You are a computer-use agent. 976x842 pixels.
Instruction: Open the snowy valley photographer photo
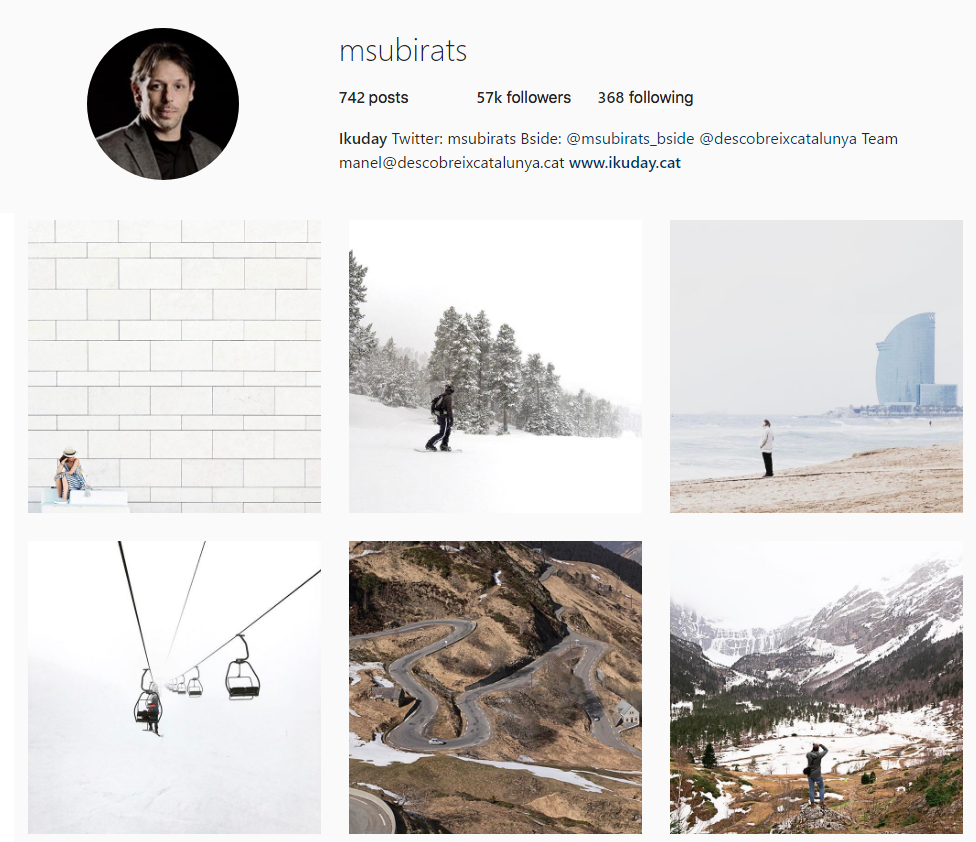(x=816, y=687)
